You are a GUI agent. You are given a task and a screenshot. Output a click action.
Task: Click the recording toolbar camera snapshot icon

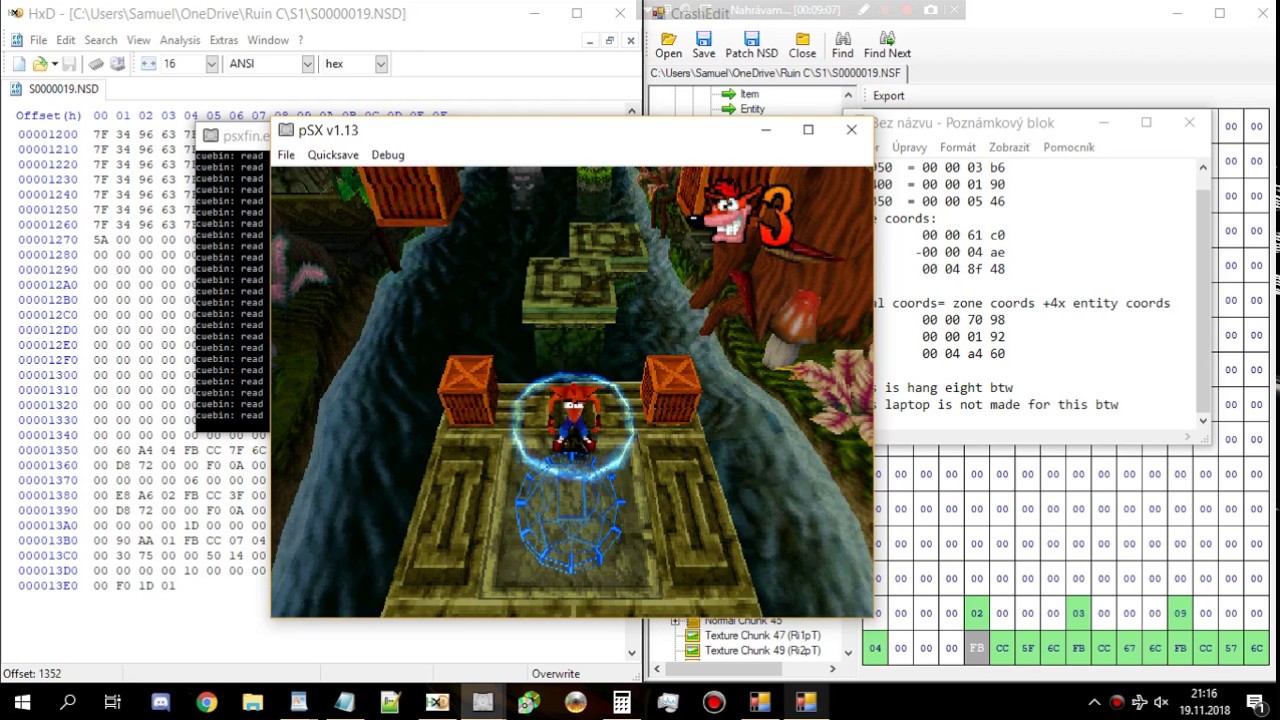(931, 10)
